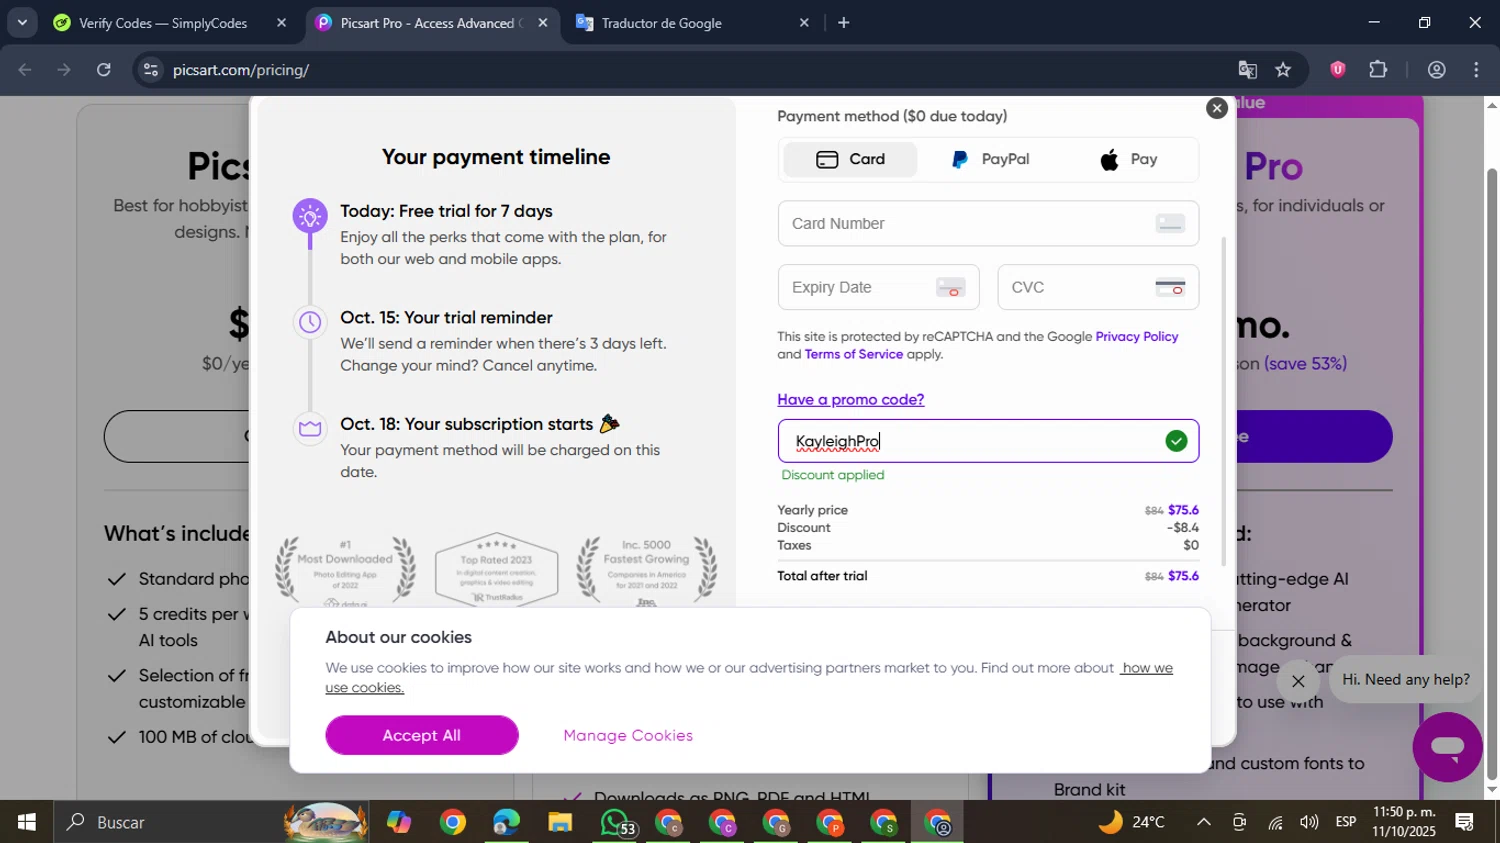Viewport: 1500px width, 843px height.
Task: Open the Windows Start menu
Action: pos(27,822)
